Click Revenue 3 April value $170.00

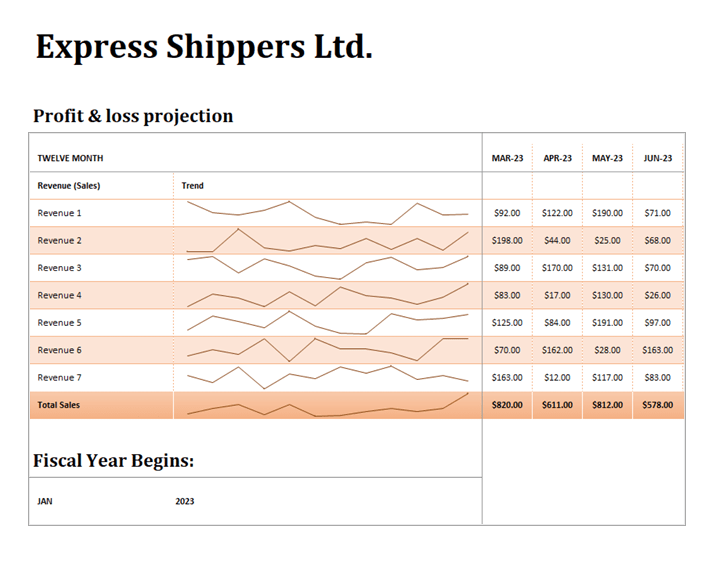click(557, 268)
